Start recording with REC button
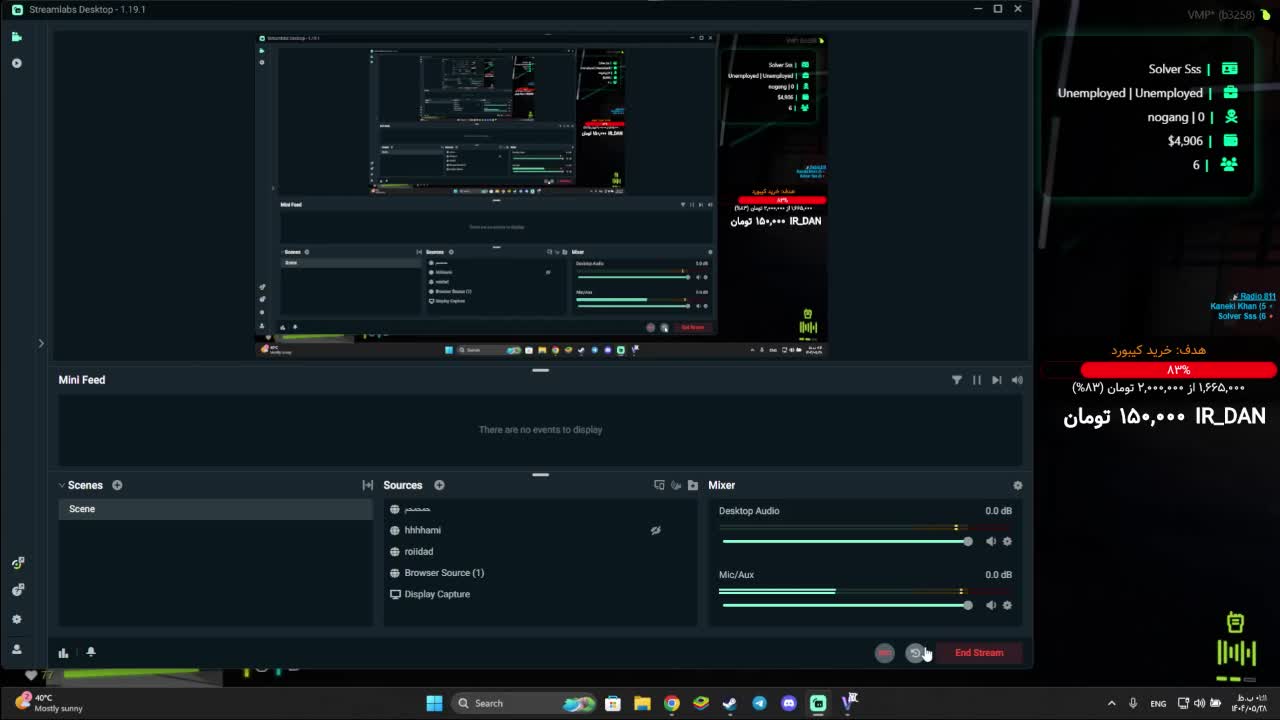The image size is (1280, 720). (884, 653)
